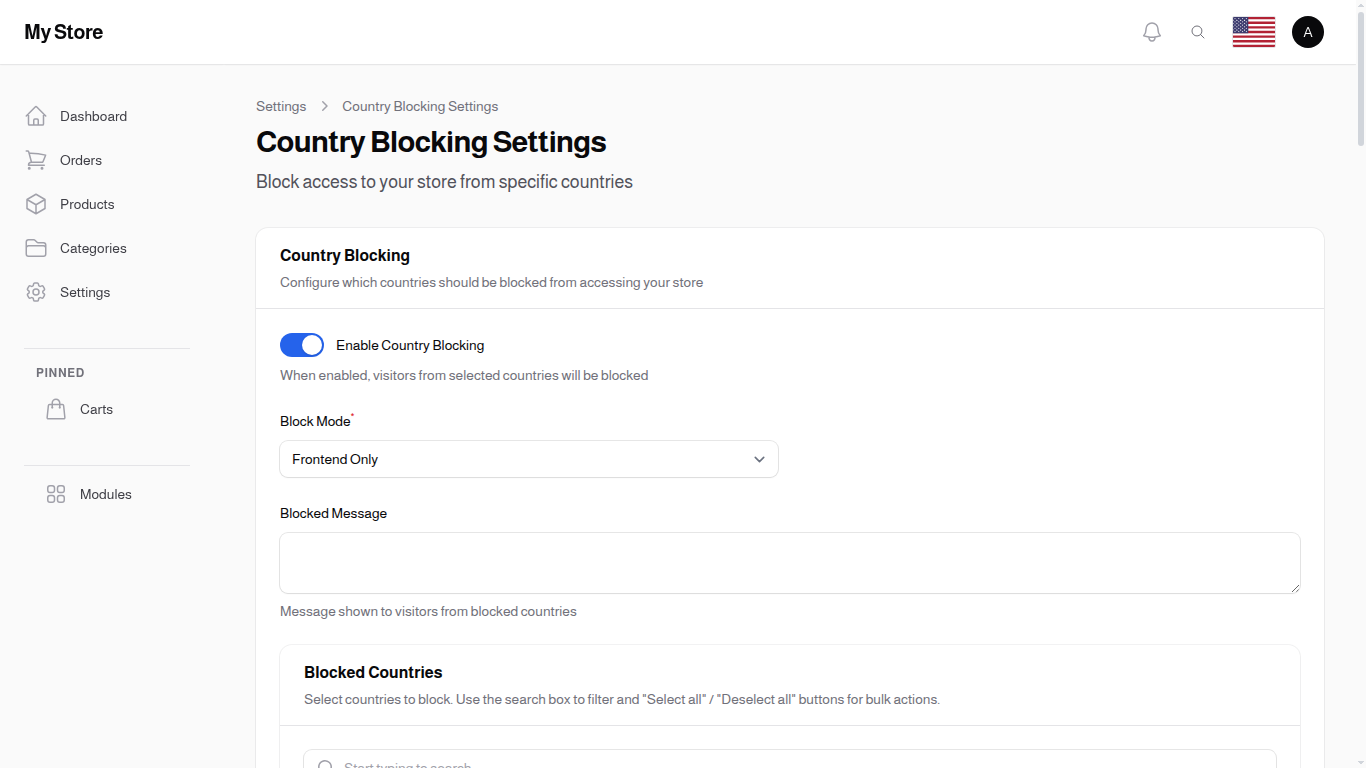Select the Orders cart icon
This screenshot has height=768, width=1366.
36,160
